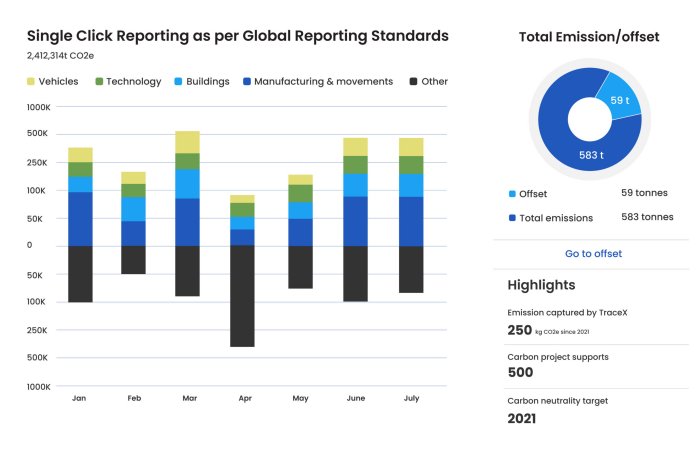Viewport: 700px width, 455px height.
Task: Click the Carbon project supports 500 value
Action: pos(521,373)
